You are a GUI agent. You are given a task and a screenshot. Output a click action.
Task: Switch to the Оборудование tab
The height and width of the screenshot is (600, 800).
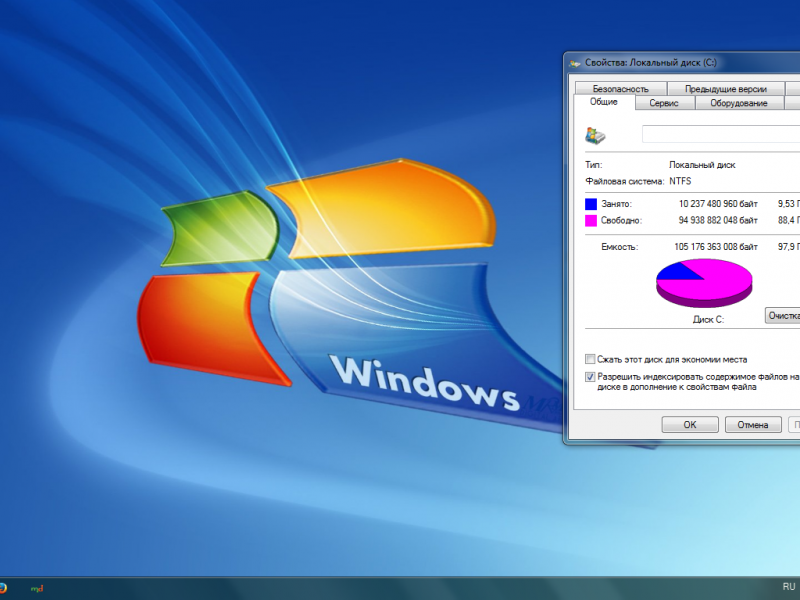coord(739,103)
